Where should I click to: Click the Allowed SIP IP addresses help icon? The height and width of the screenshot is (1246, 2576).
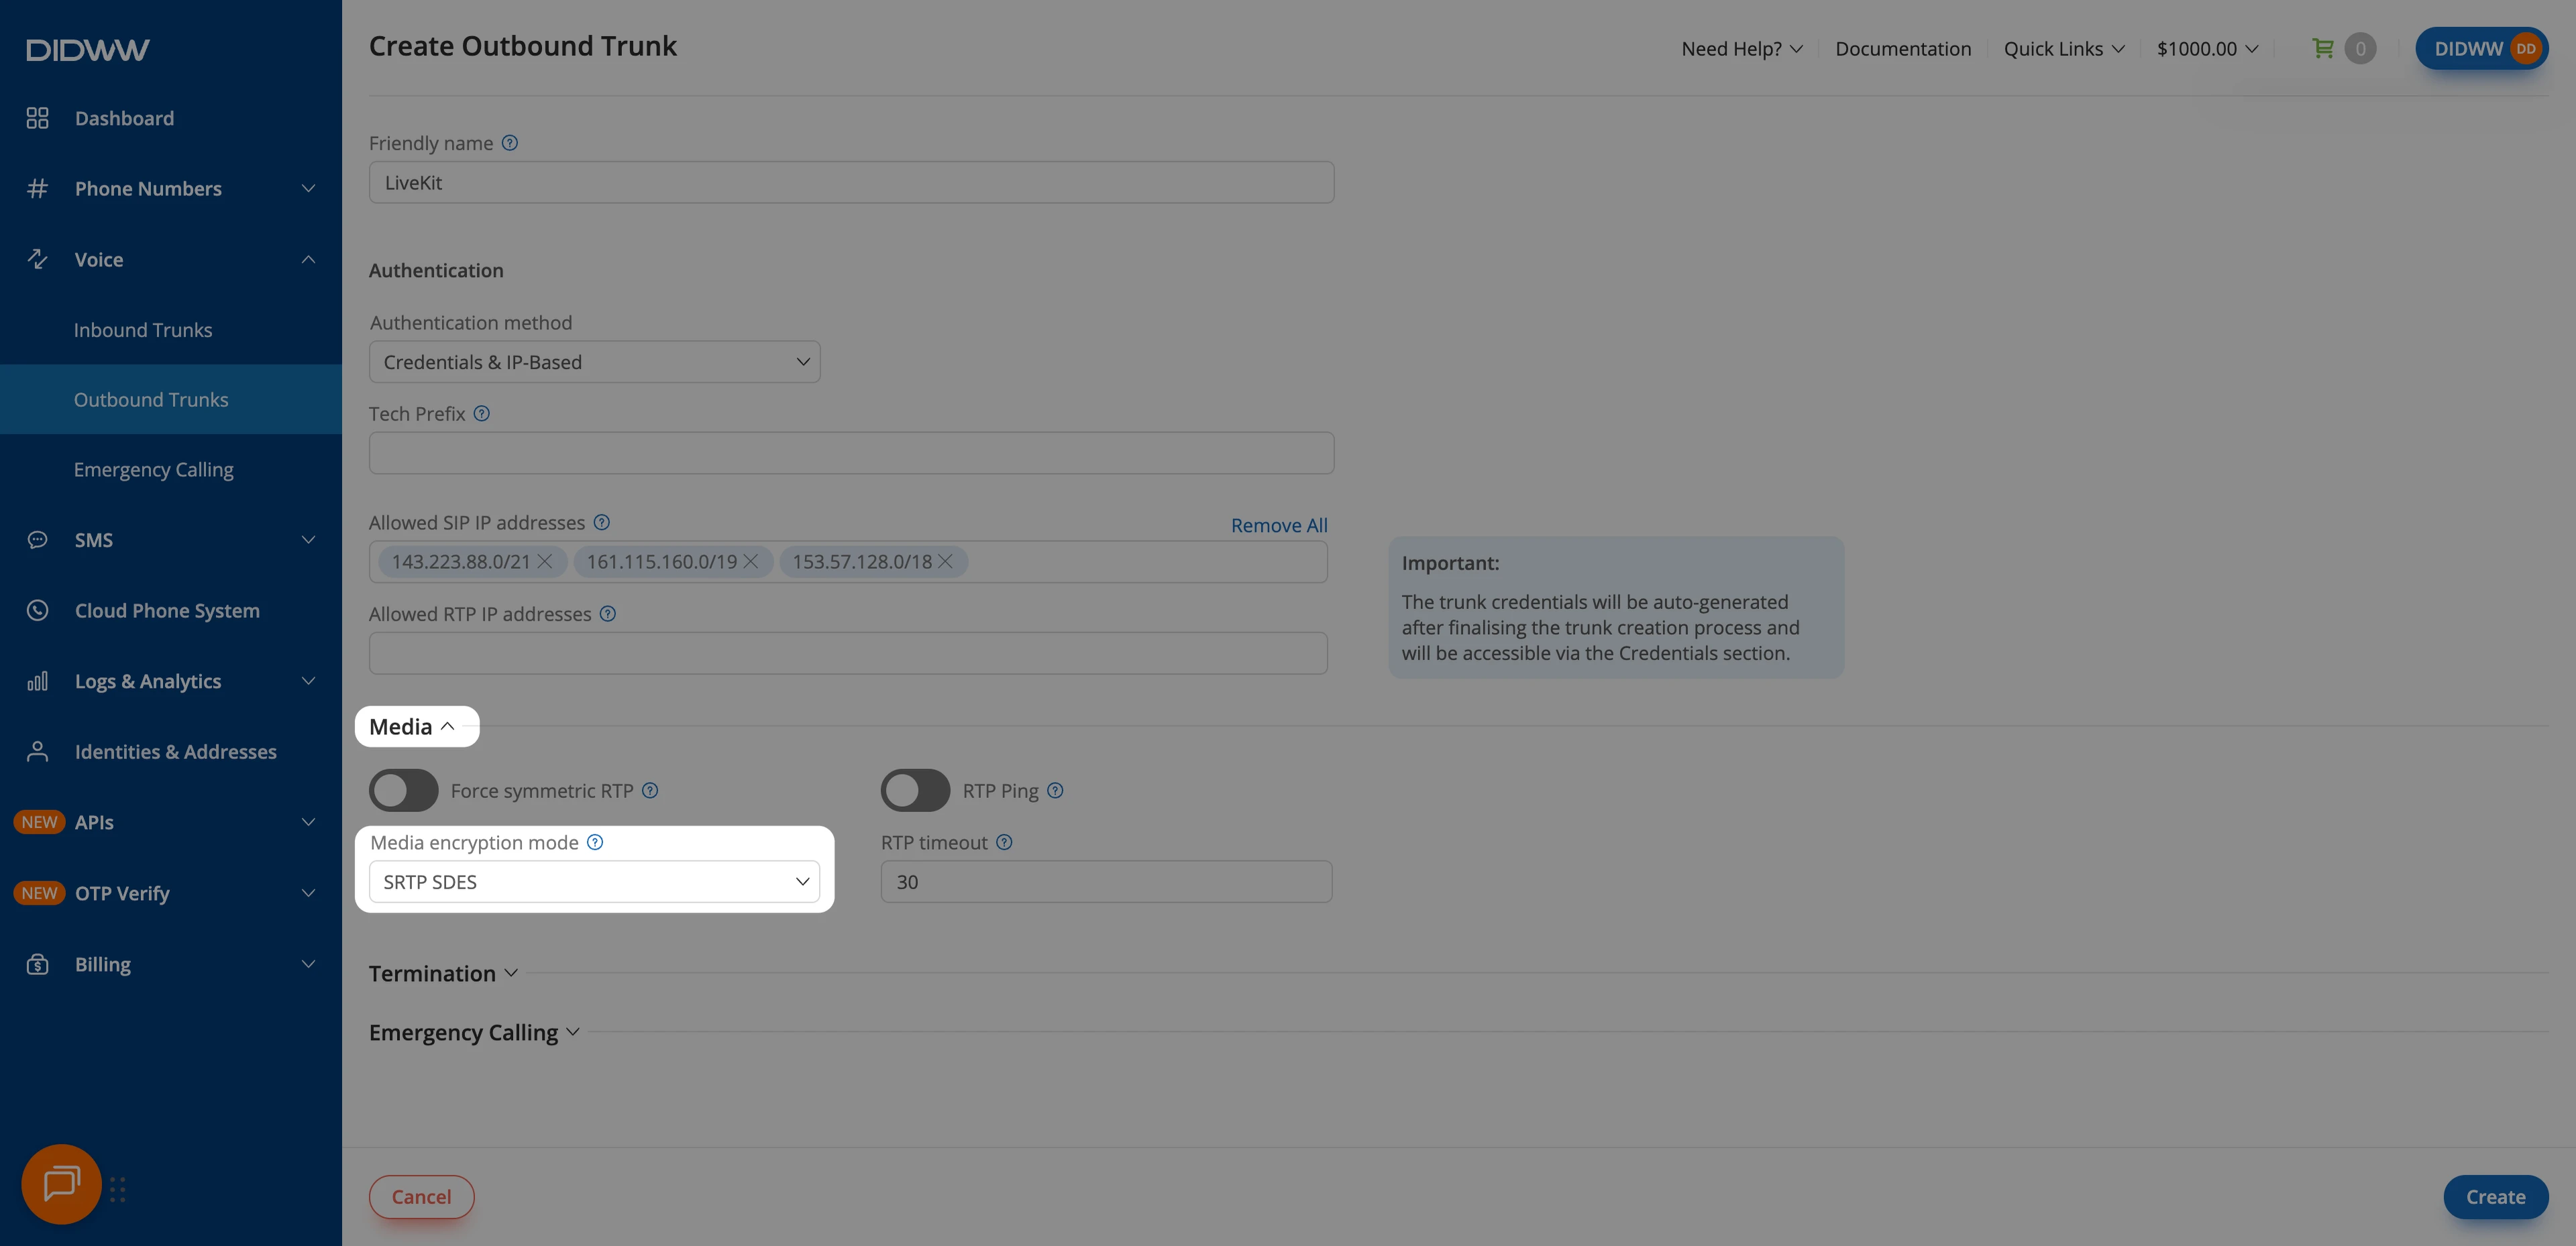(602, 522)
